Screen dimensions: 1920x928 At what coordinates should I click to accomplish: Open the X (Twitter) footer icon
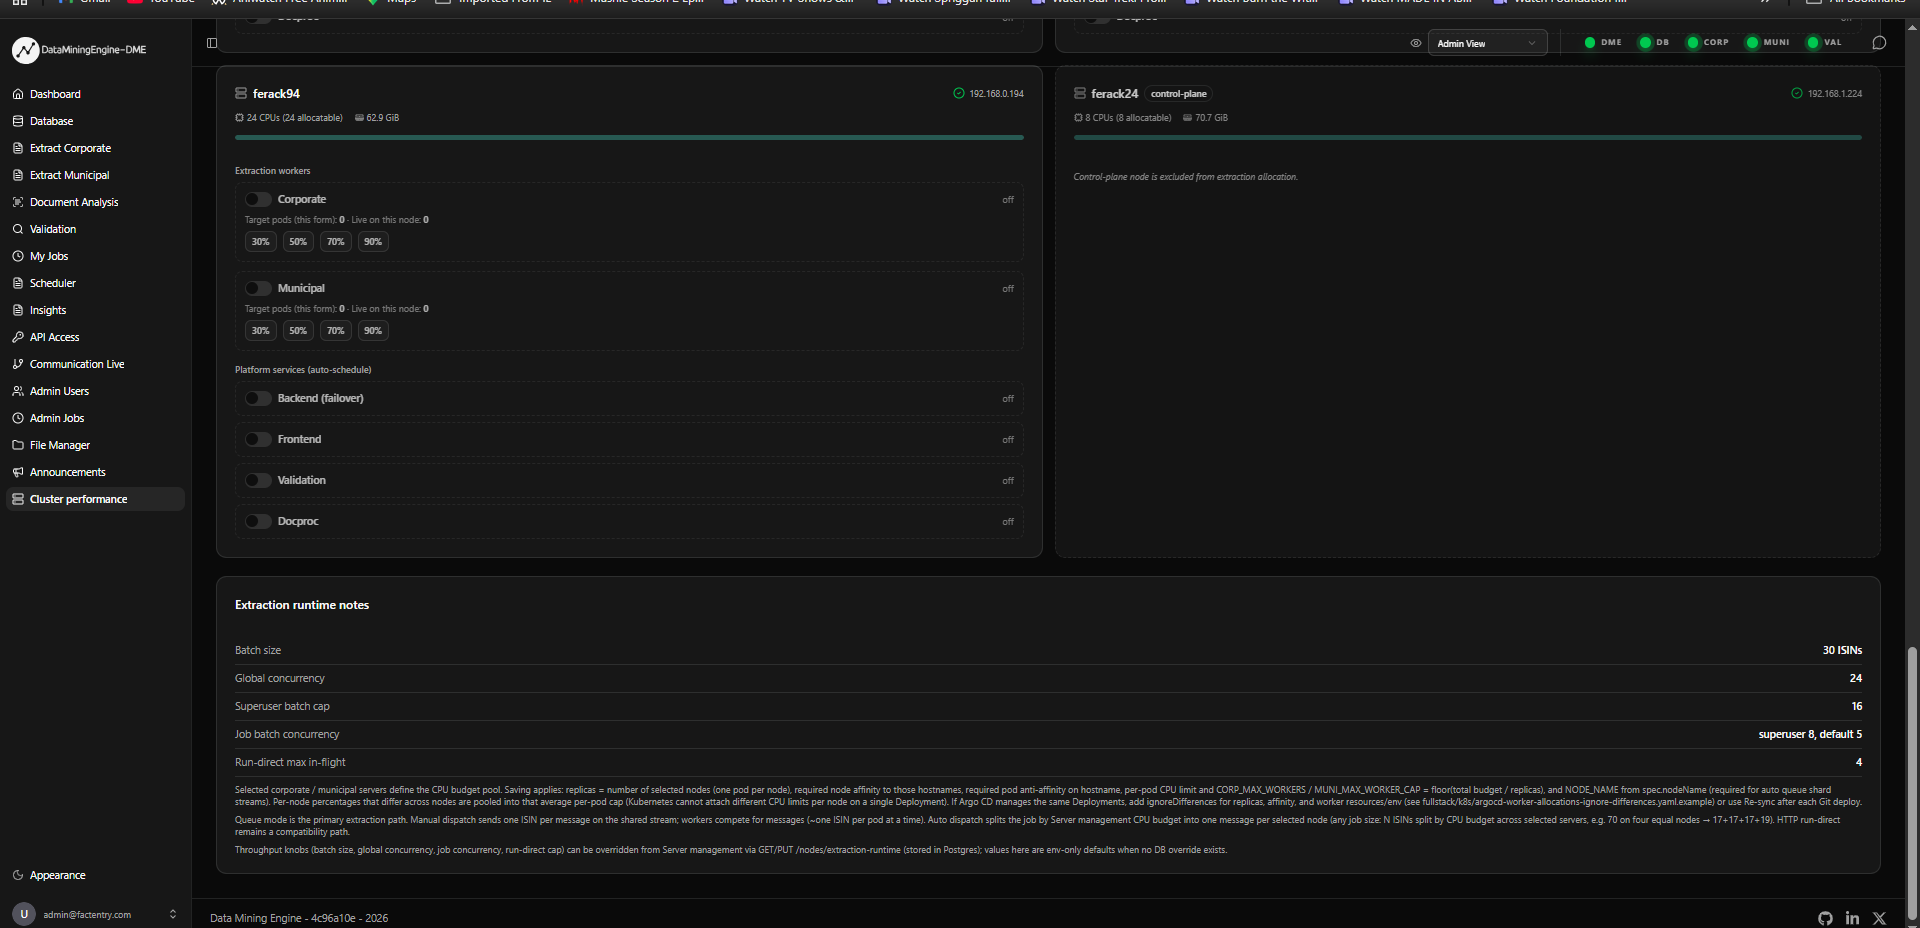(1879, 918)
